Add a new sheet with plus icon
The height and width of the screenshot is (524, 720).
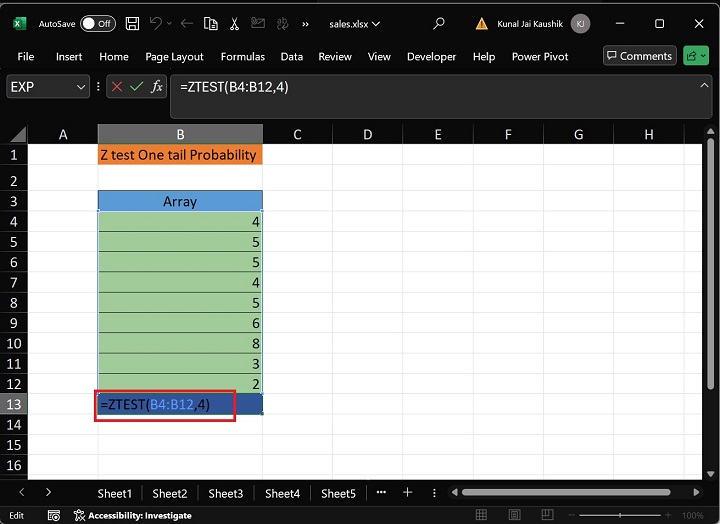407,492
